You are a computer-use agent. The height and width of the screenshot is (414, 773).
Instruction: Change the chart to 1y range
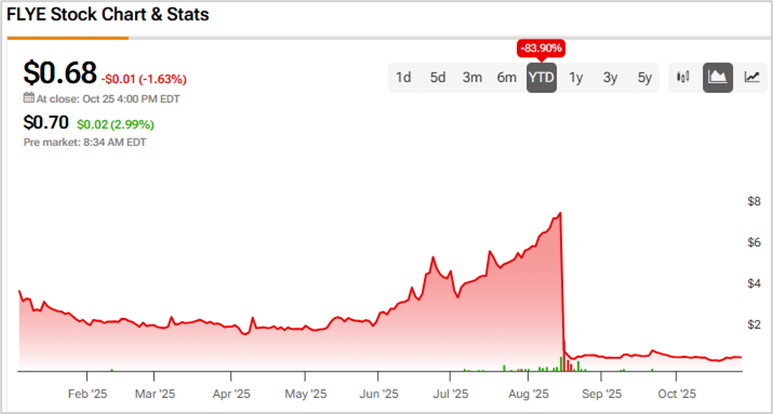(576, 77)
